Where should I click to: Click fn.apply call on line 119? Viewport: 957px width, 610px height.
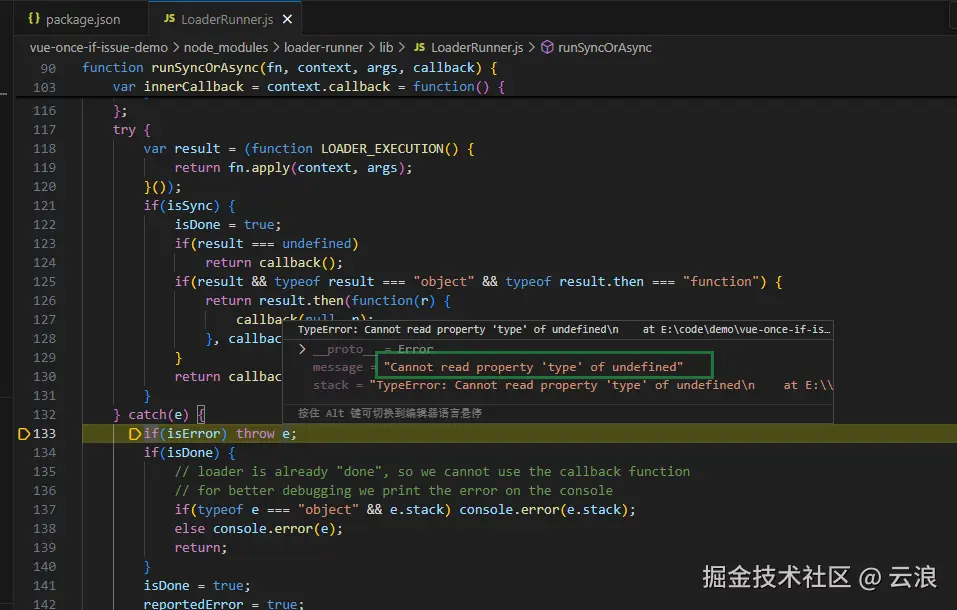pyautogui.click(x=320, y=167)
